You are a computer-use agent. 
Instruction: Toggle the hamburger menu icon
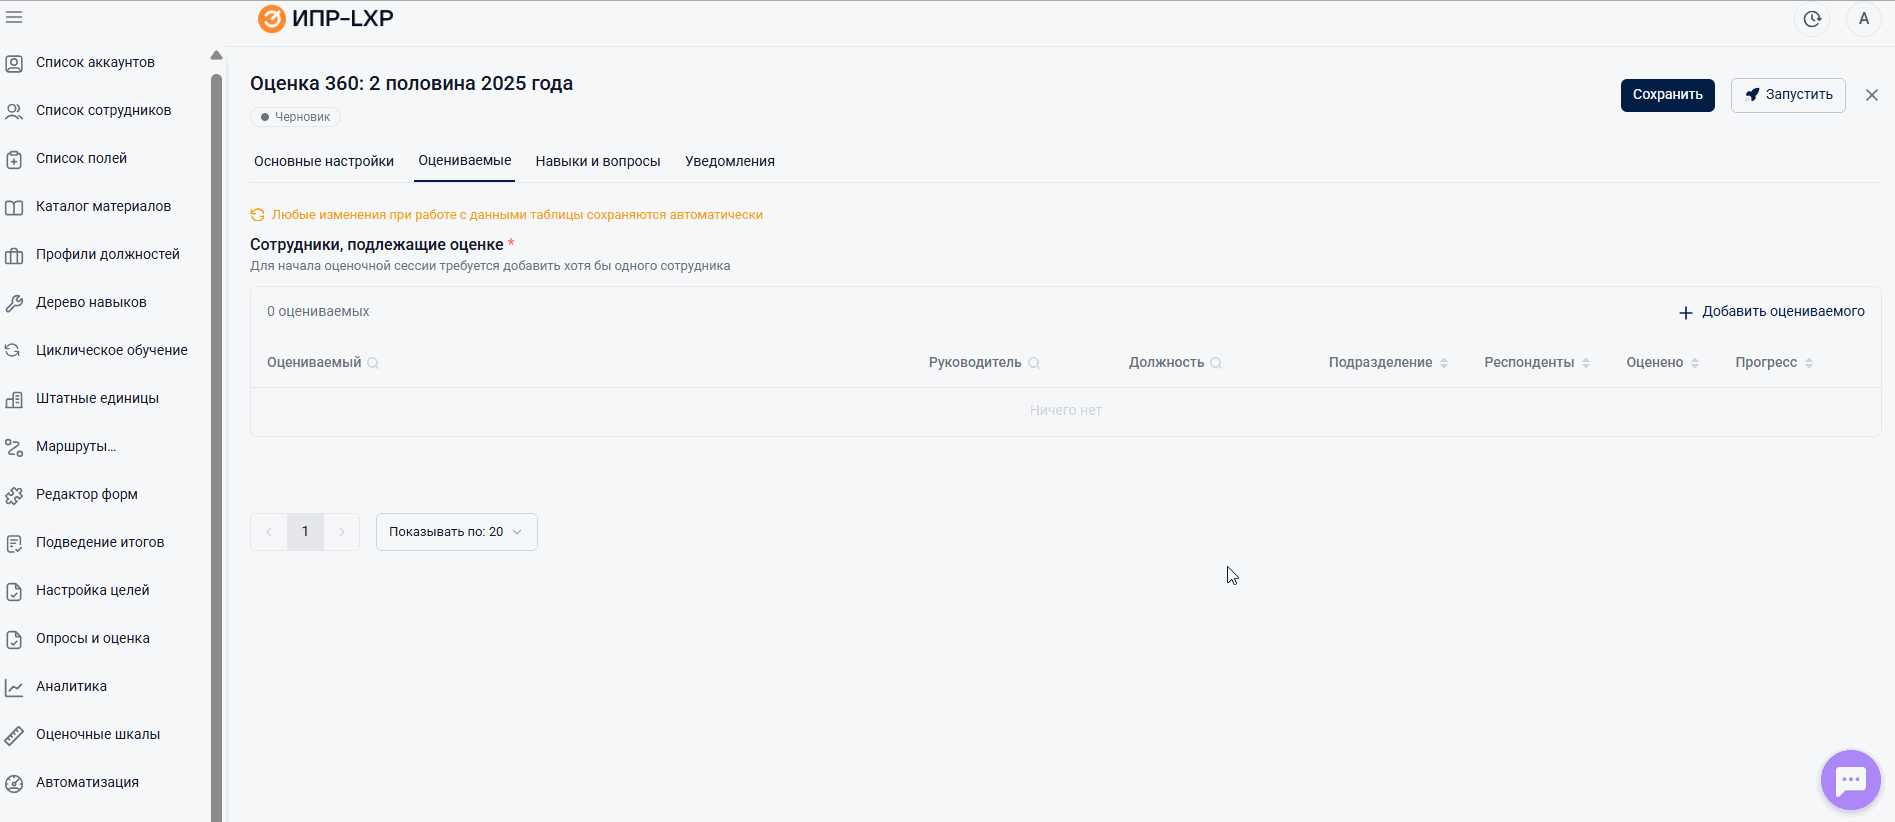pos(14,17)
